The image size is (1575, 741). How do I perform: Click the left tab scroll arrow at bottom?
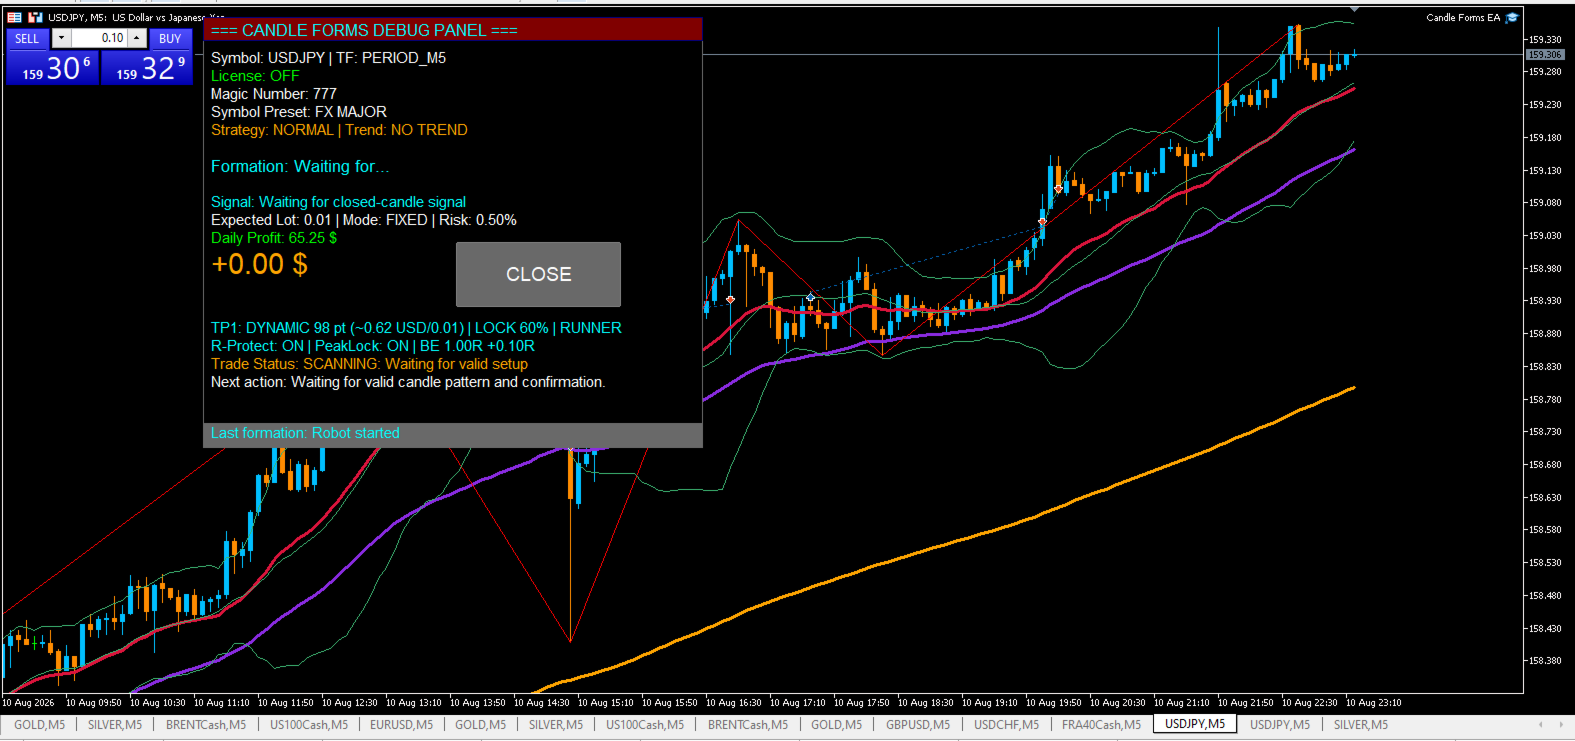pyautogui.click(x=1541, y=724)
